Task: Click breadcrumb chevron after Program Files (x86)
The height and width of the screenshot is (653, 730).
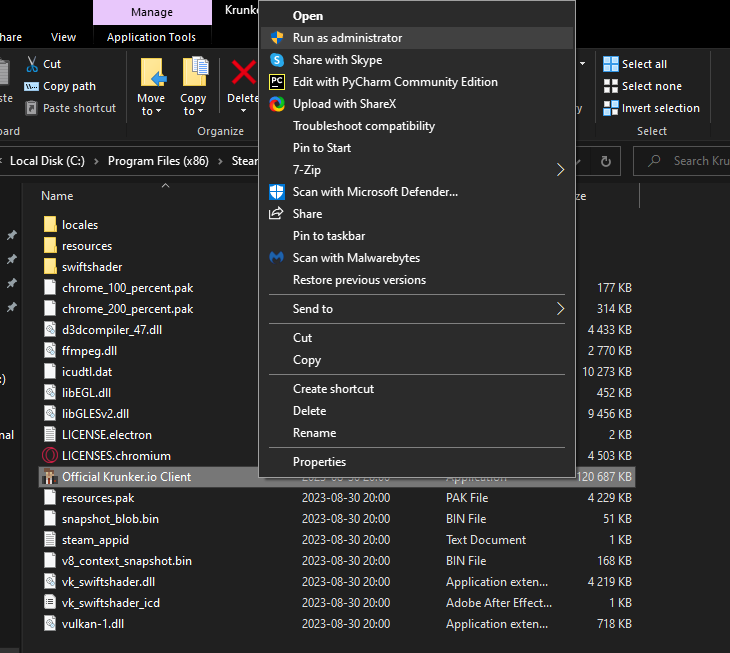Action: point(220,162)
